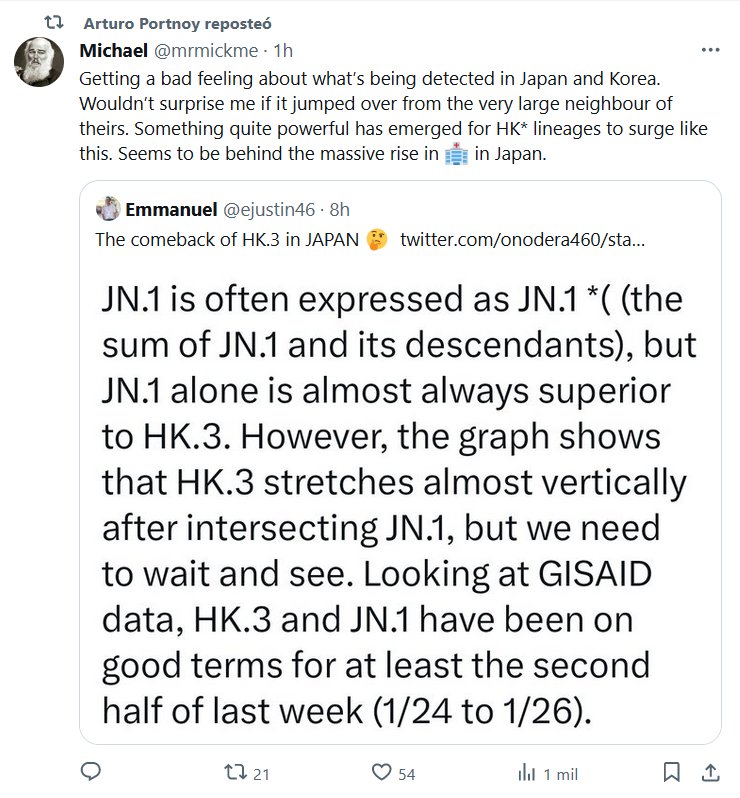The height and width of the screenshot is (798, 740).
Task: Open Emmanuel's small avatar in quoted tweet
Action: 108,209
